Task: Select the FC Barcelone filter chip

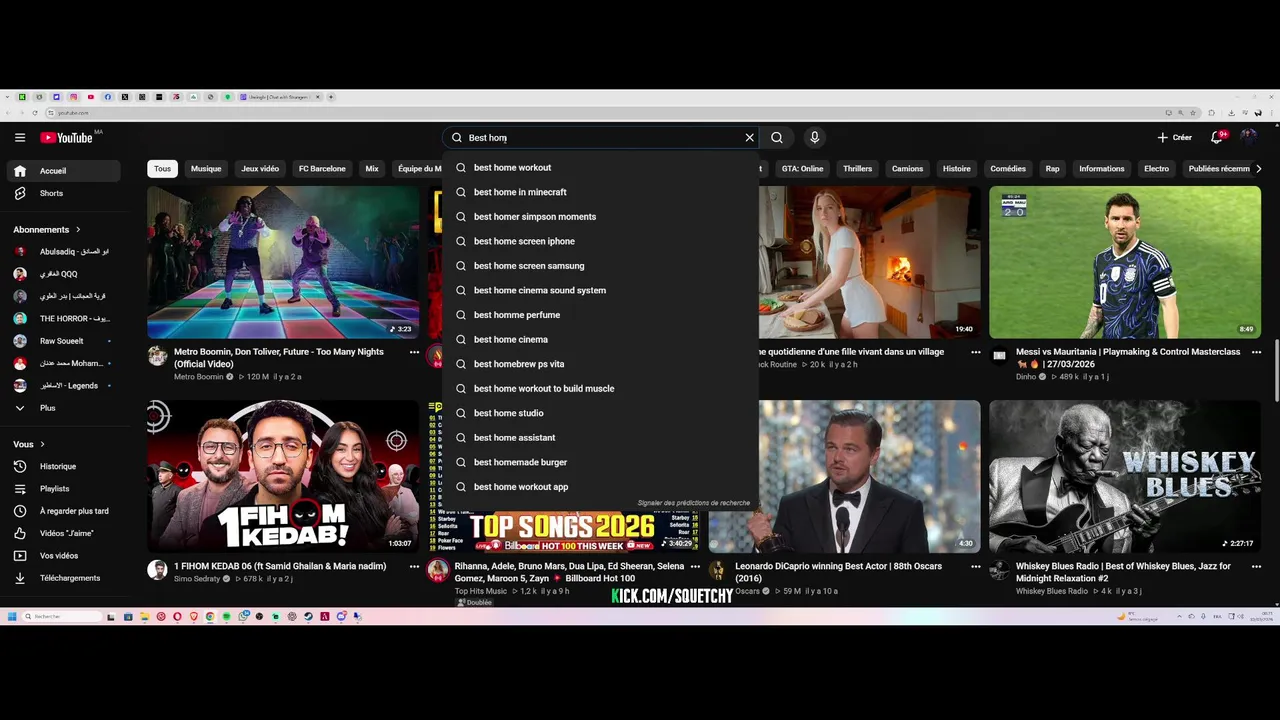Action: click(322, 169)
